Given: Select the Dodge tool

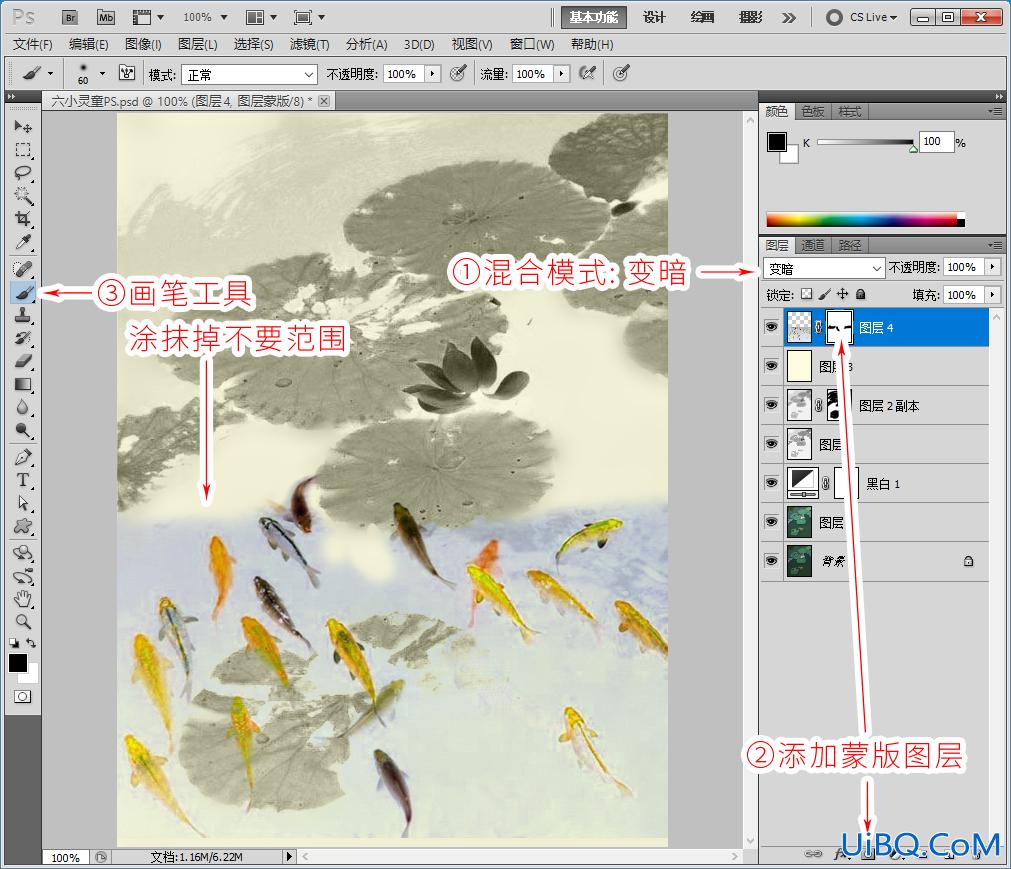Looking at the screenshot, I should pos(23,431).
